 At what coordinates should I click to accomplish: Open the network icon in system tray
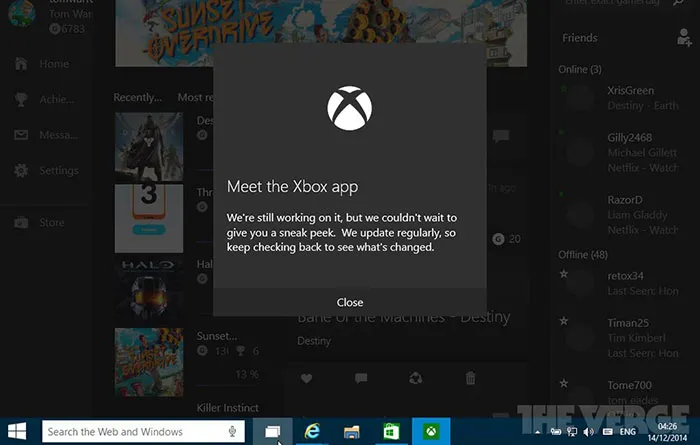(572, 432)
